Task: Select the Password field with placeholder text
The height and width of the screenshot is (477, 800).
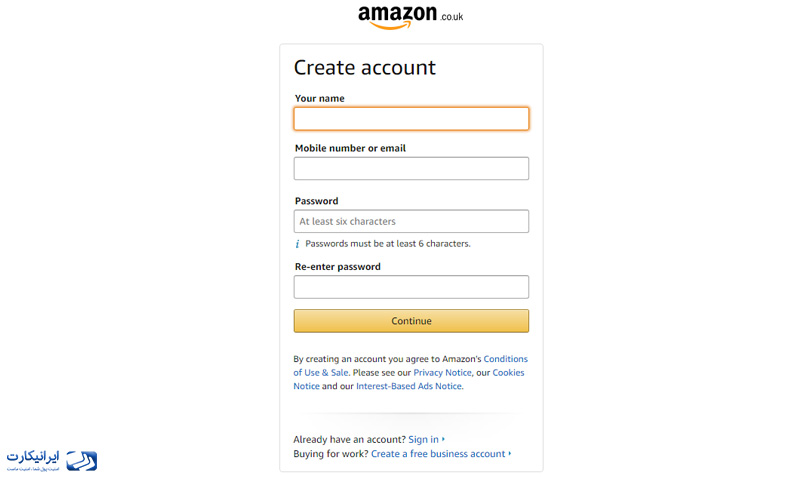Action: click(411, 221)
